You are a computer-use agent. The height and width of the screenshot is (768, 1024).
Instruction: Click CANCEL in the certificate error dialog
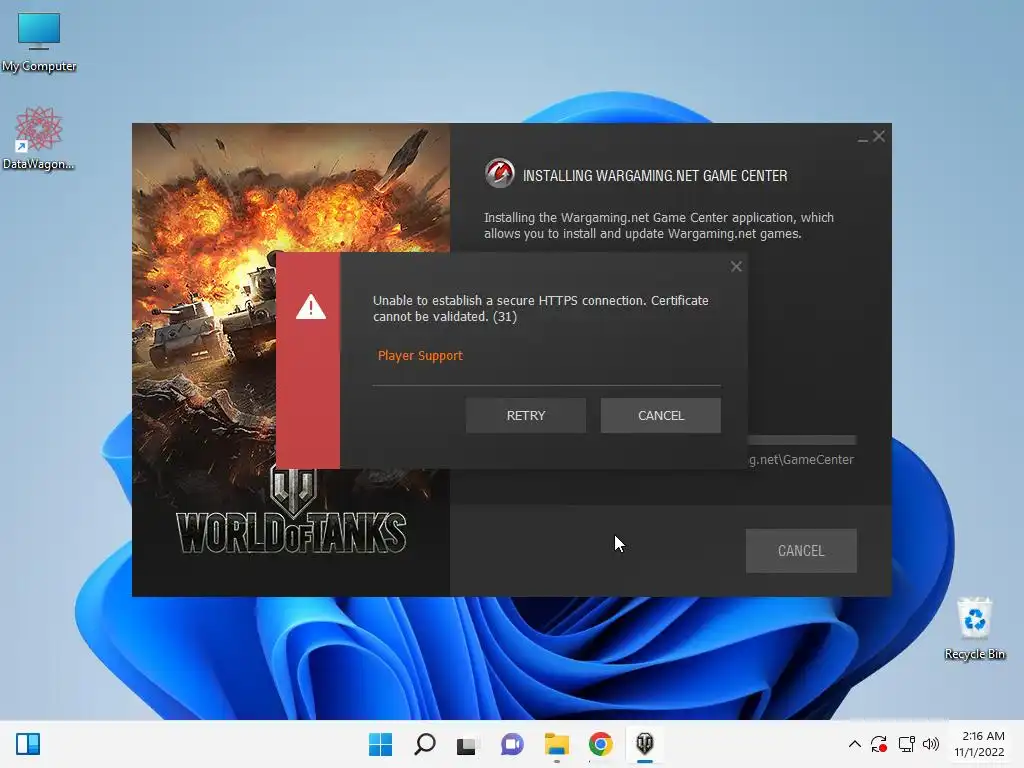pos(660,415)
